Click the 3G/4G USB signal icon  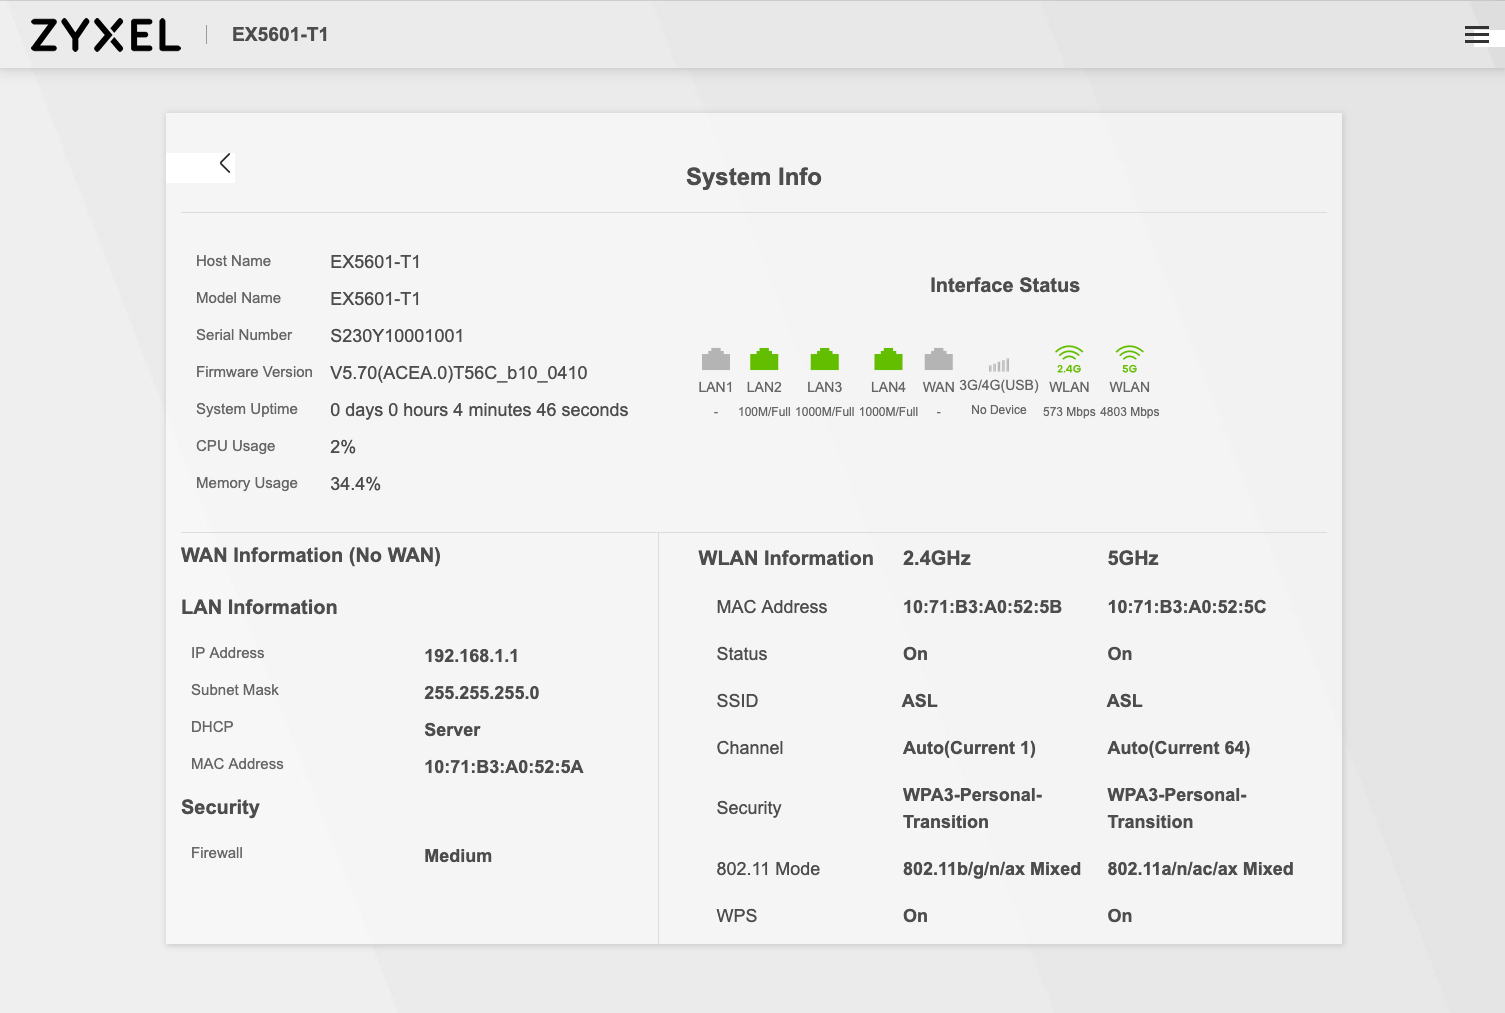coord(999,365)
